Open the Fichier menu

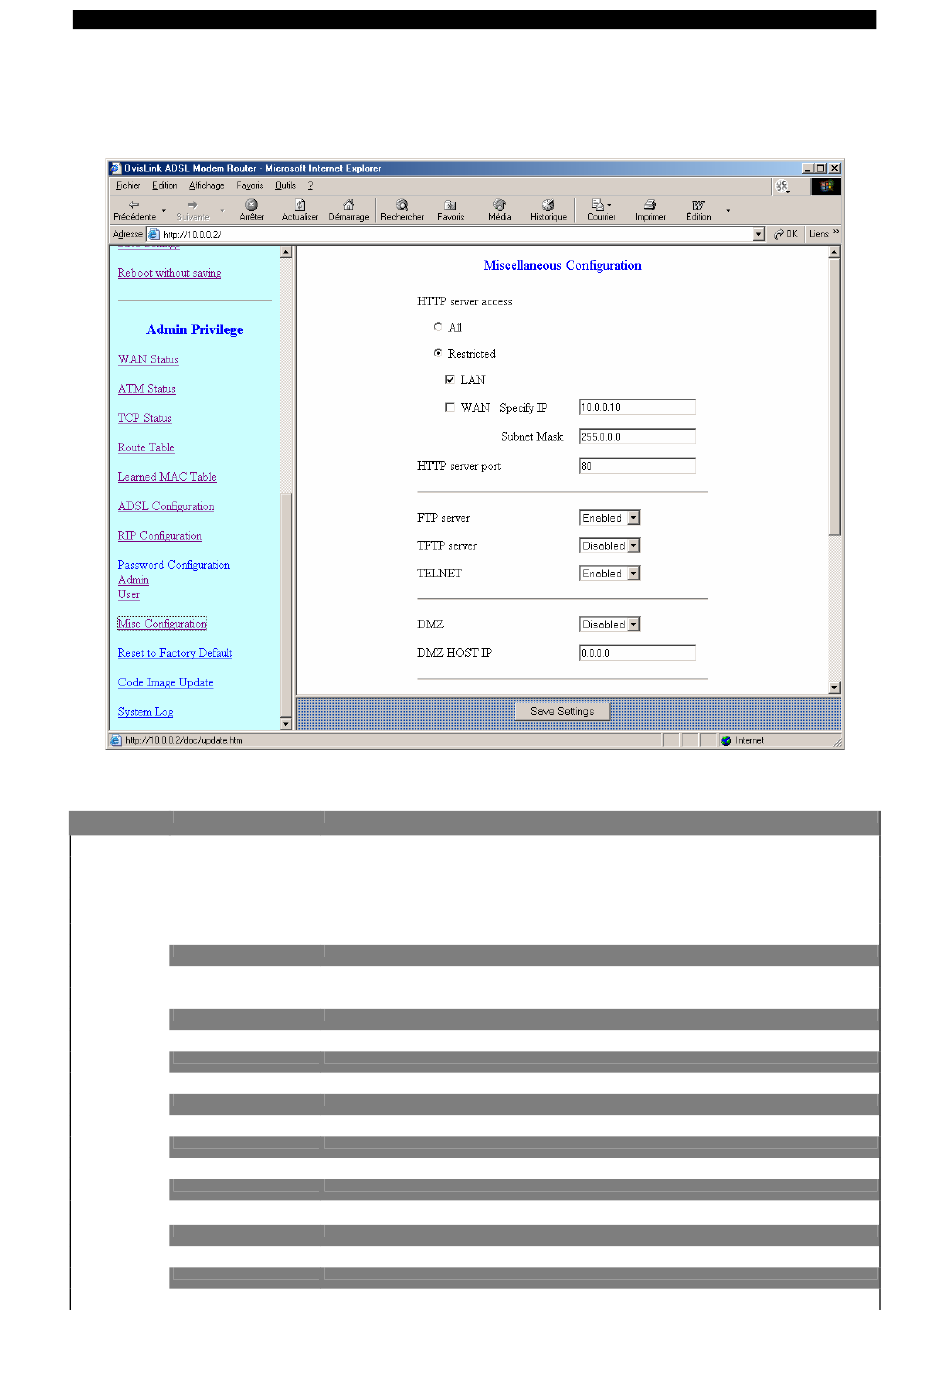128,186
